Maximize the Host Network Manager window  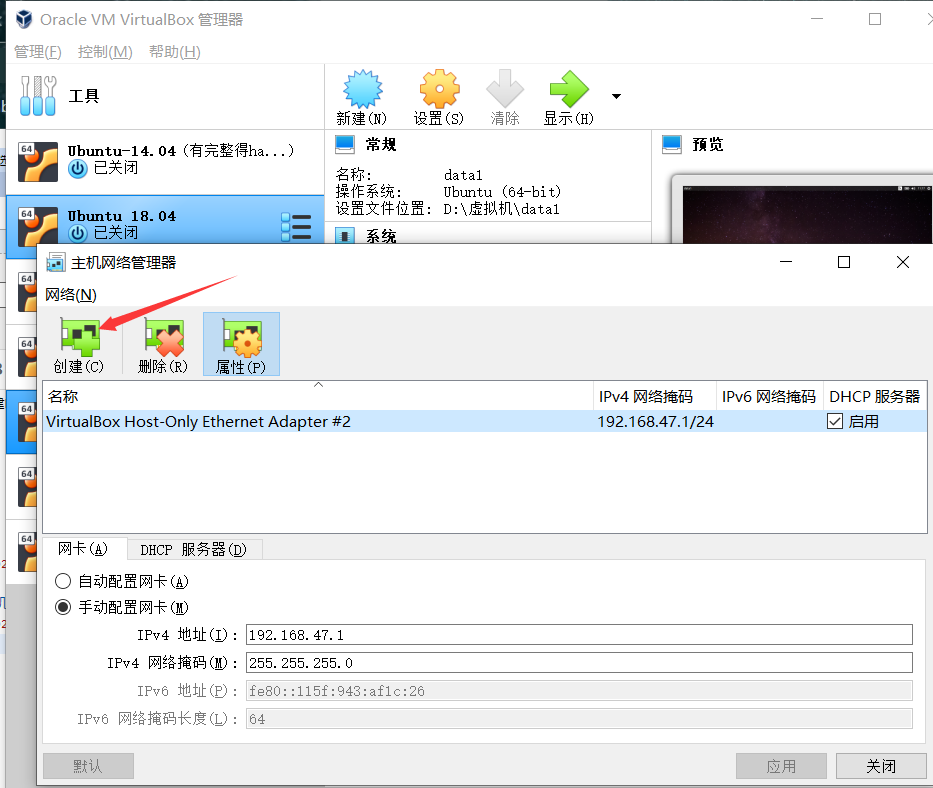[844, 262]
